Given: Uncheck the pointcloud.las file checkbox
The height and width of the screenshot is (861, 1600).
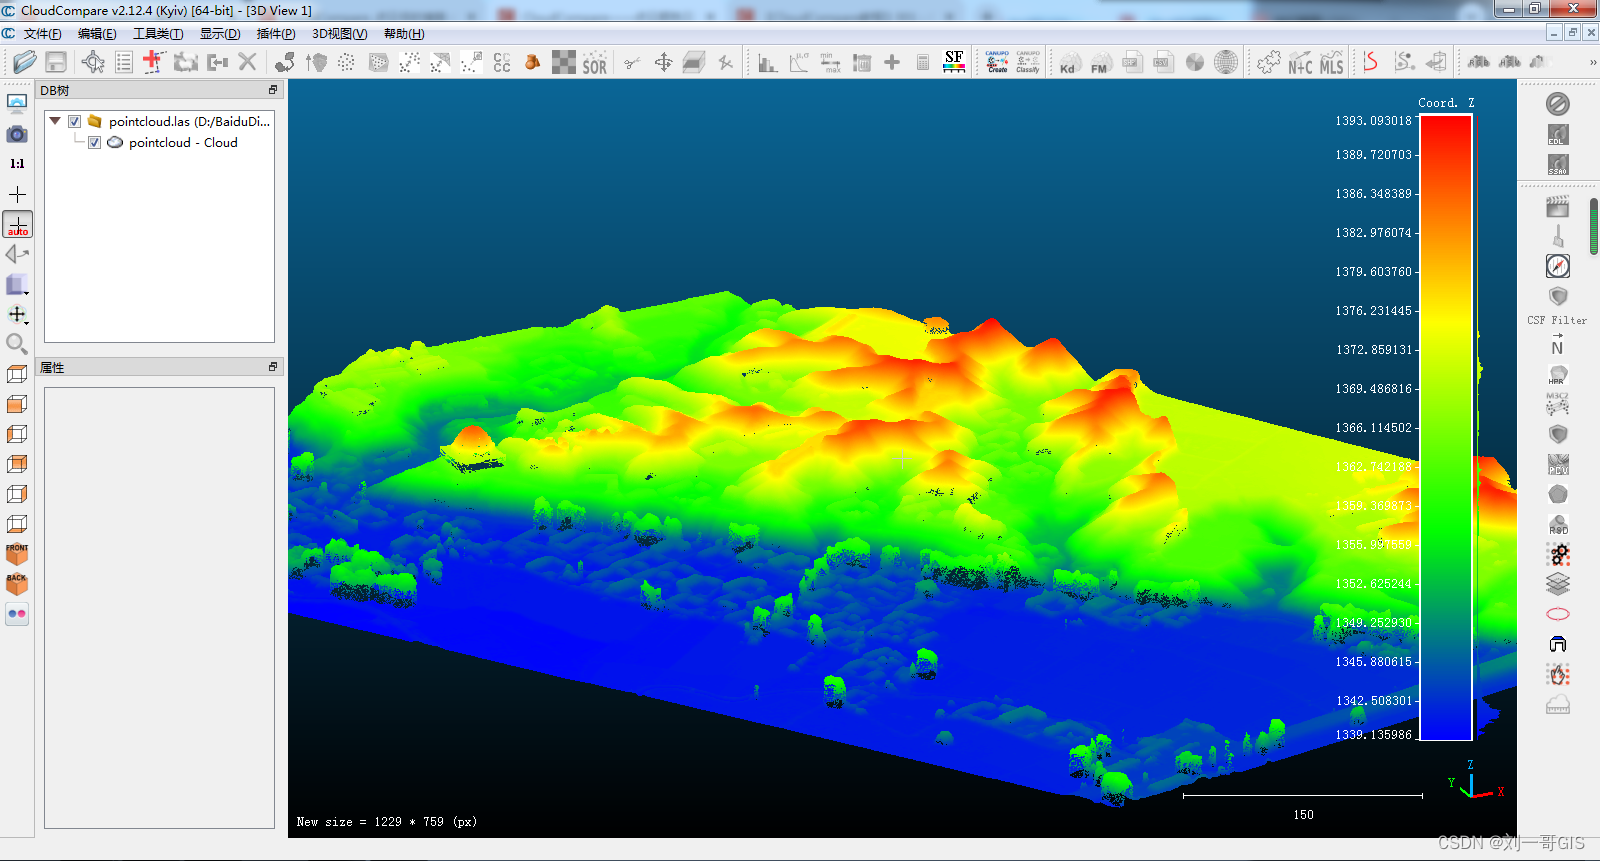Looking at the screenshot, I should click(x=74, y=121).
